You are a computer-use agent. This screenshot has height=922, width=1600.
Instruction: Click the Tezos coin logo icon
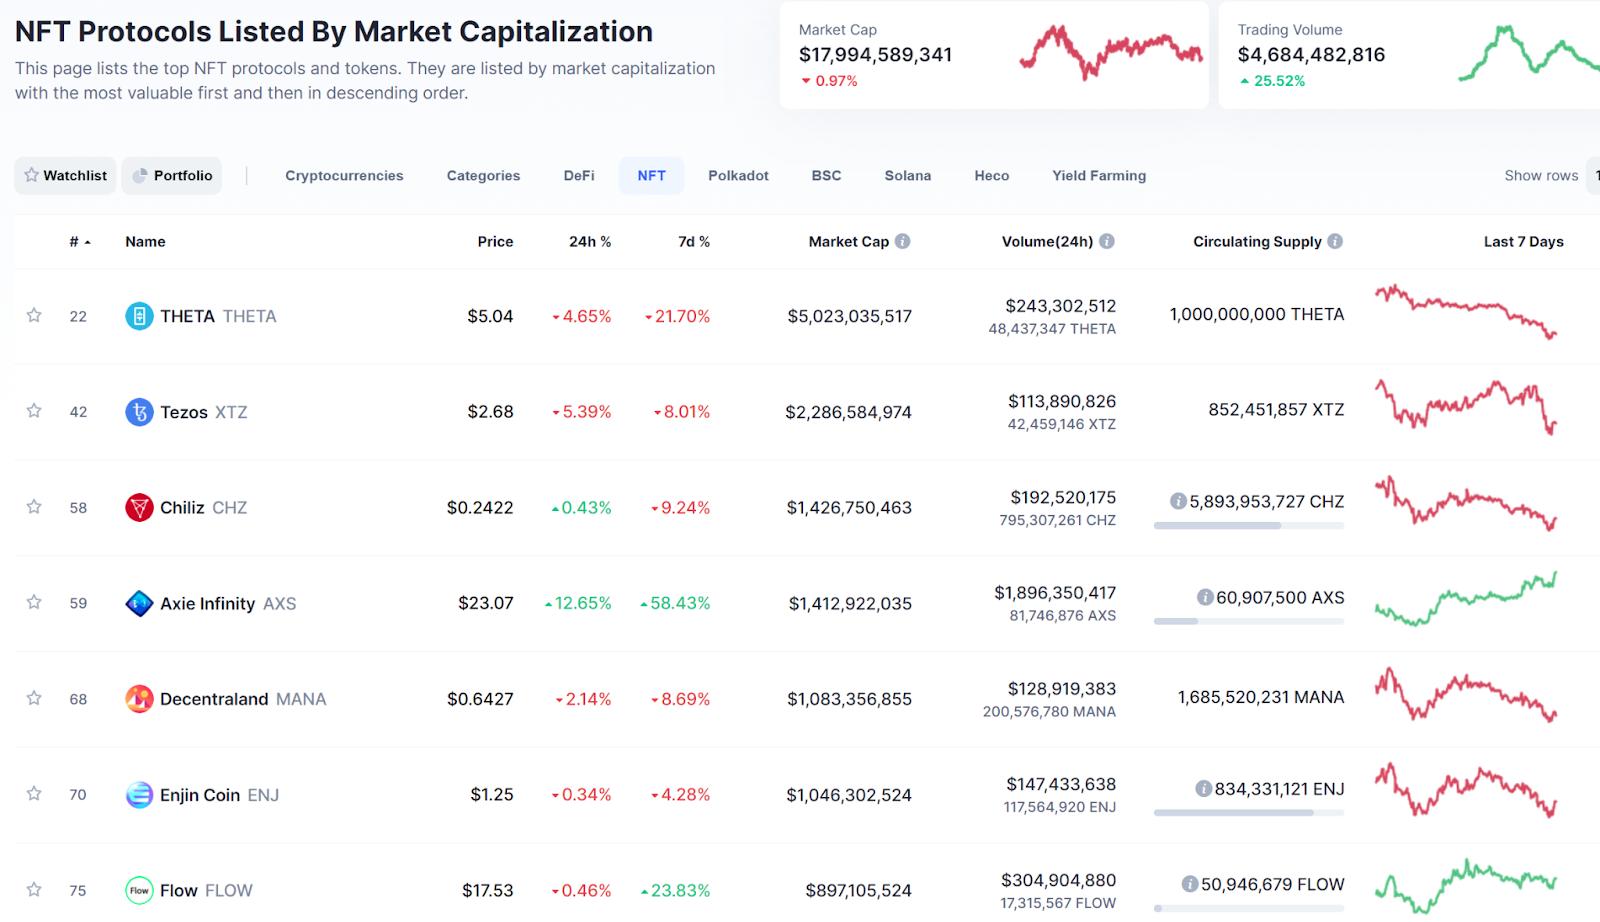tap(139, 412)
